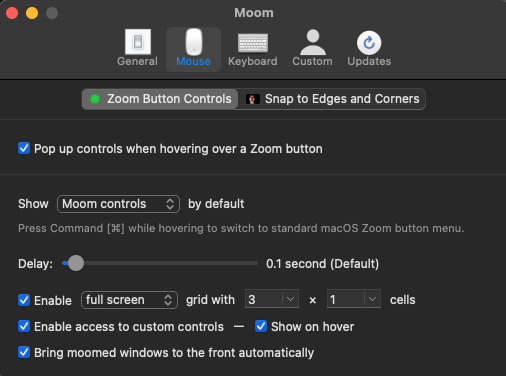Click the yellow minimize window button
The image size is (506, 376).
coord(32,13)
